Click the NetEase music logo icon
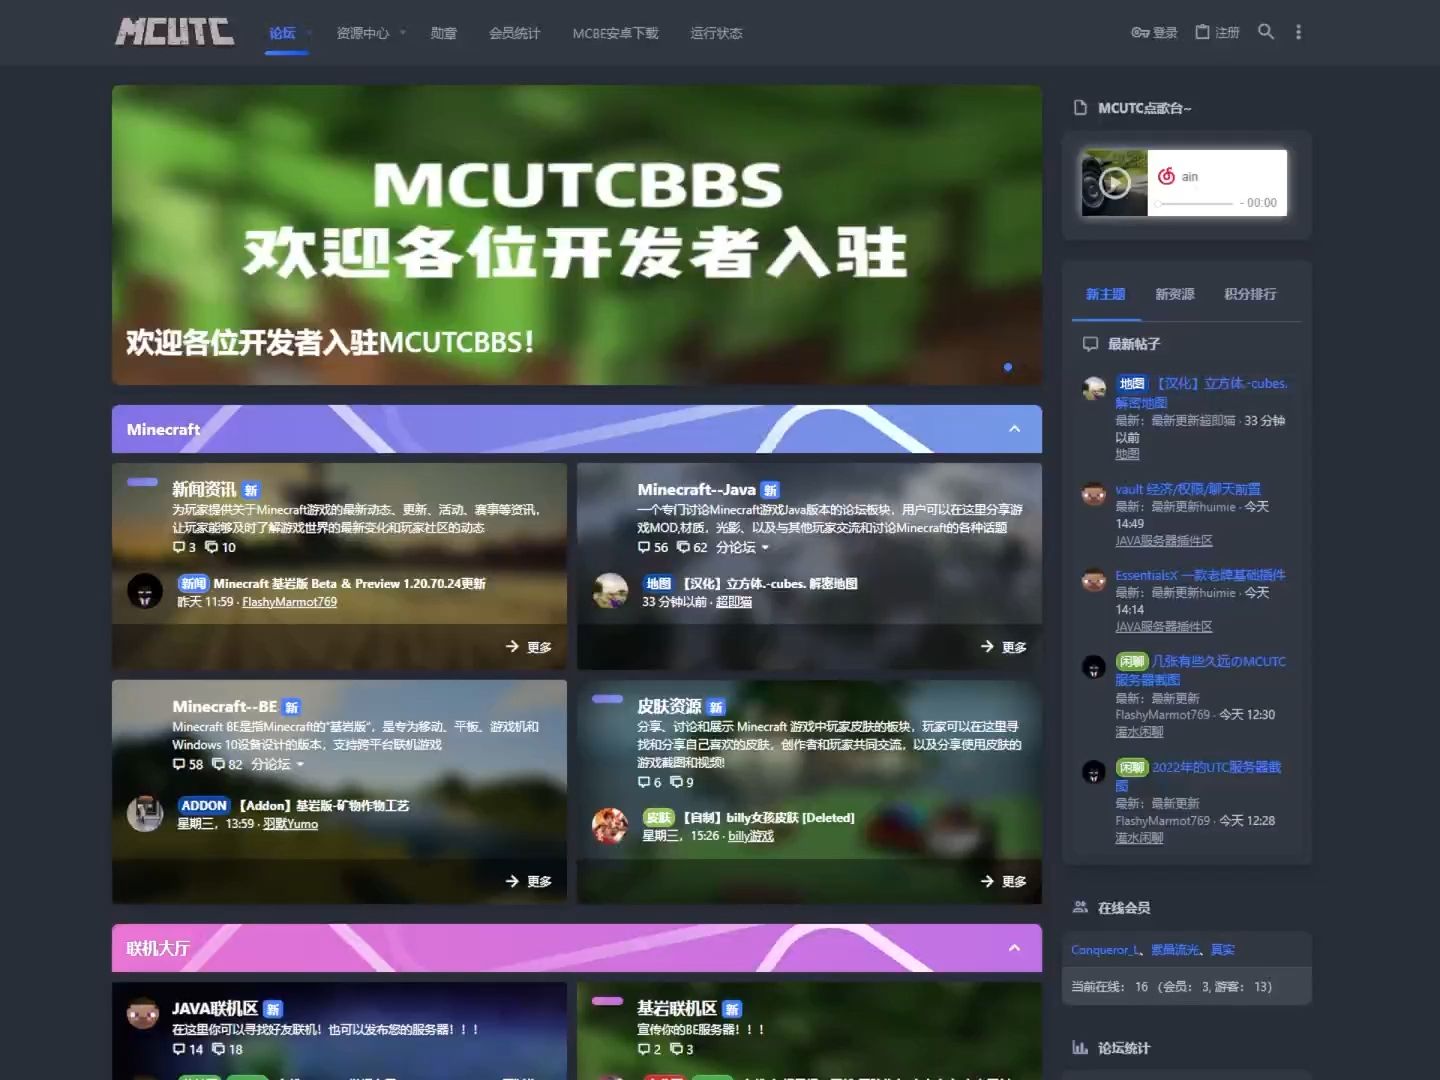This screenshot has height=1080, width=1440. click(x=1166, y=176)
